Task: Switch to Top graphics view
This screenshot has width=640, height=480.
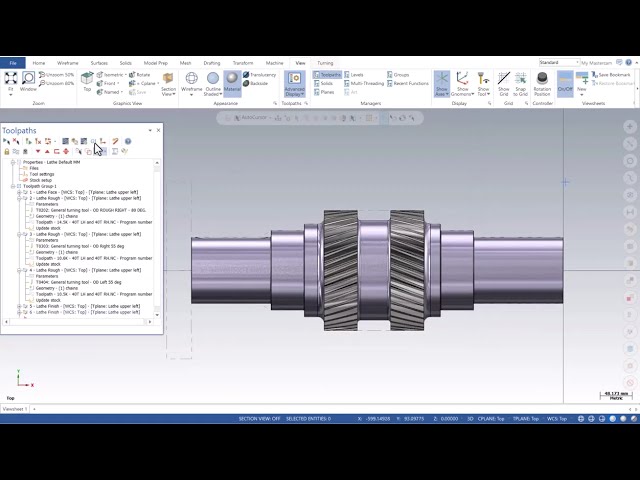Action: [x=87, y=81]
